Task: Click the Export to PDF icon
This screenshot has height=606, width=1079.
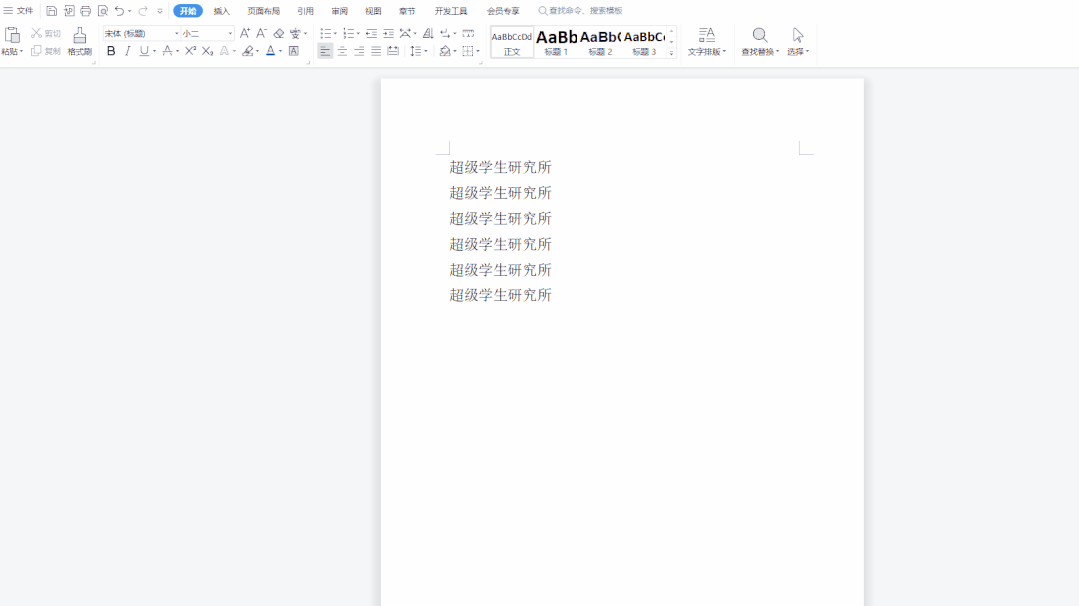Action: pyautogui.click(x=69, y=11)
